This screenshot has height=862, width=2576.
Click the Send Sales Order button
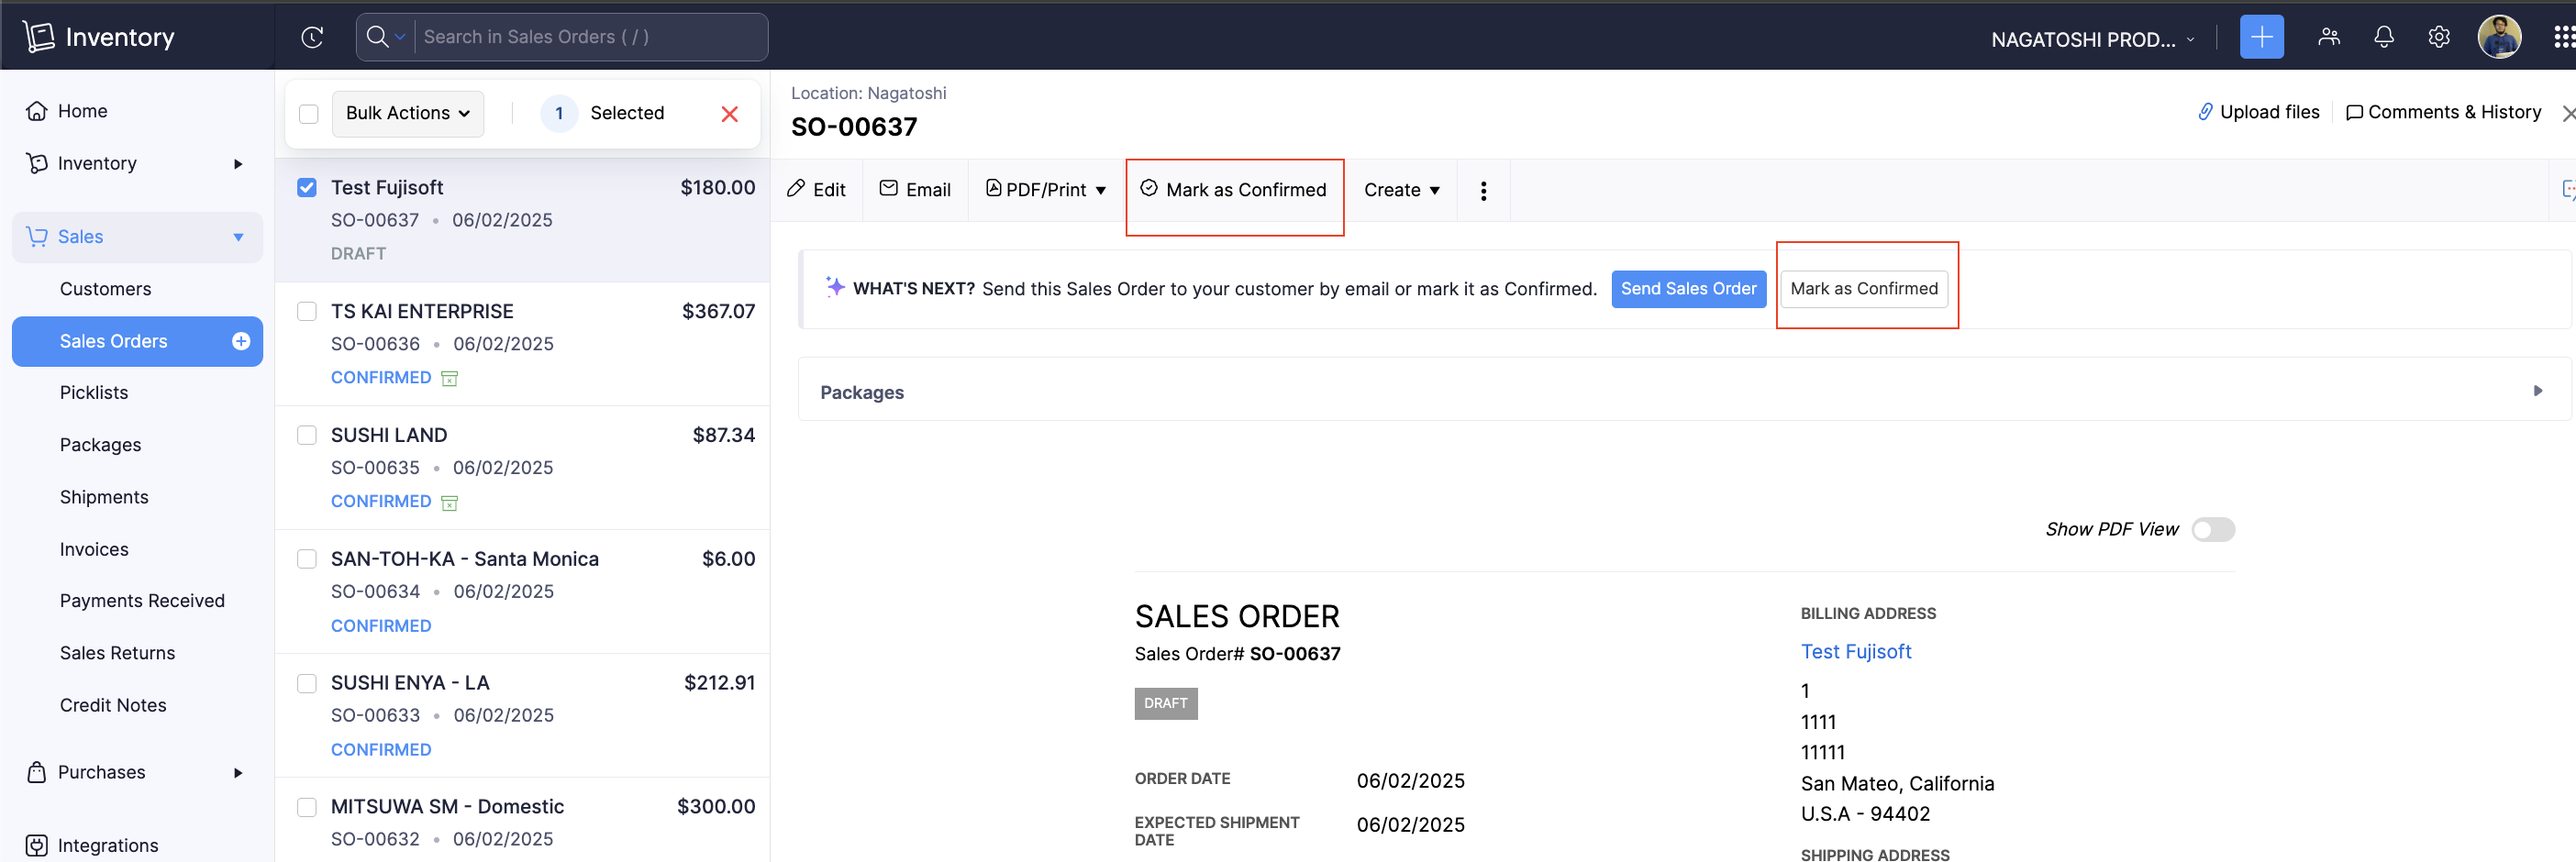(x=1687, y=289)
